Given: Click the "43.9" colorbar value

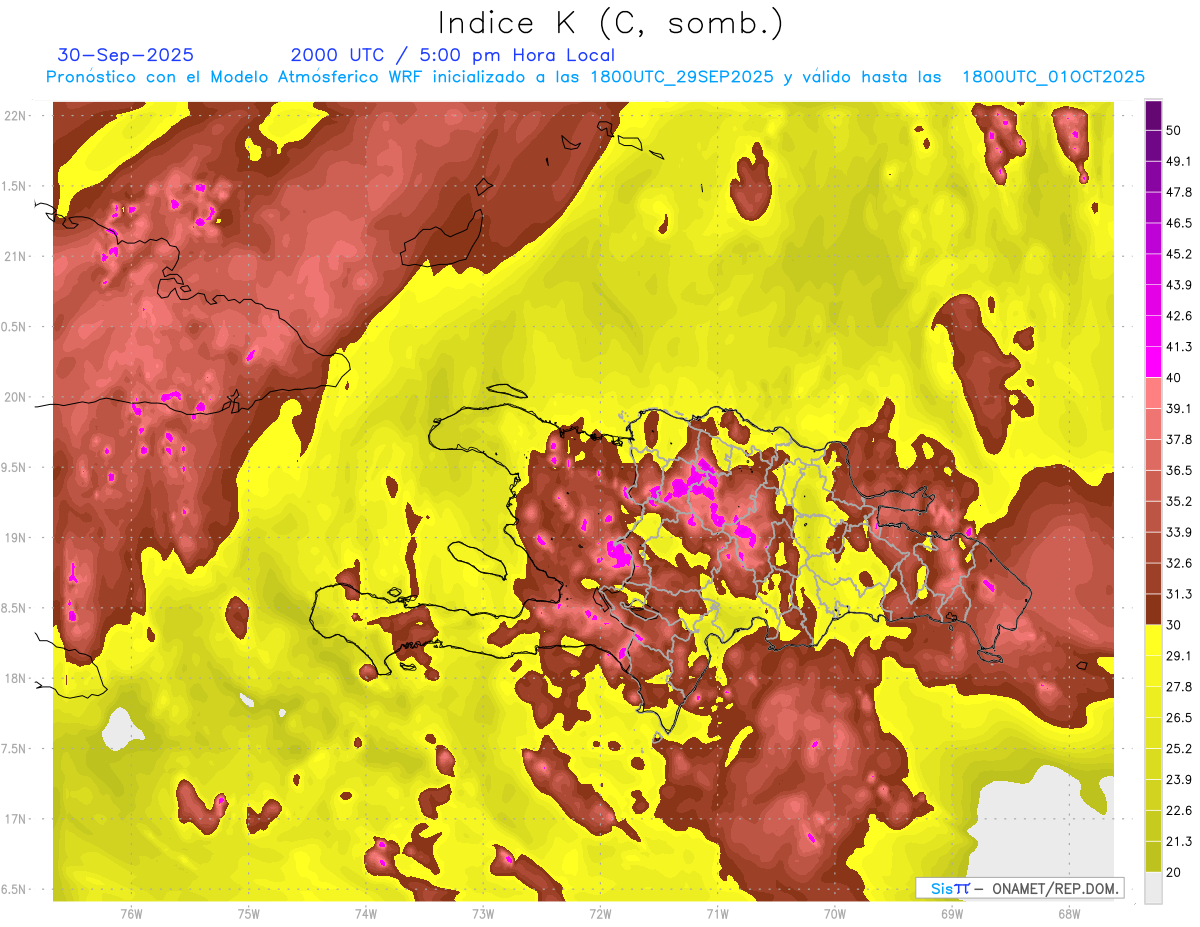Looking at the screenshot, I should [1180, 285].
